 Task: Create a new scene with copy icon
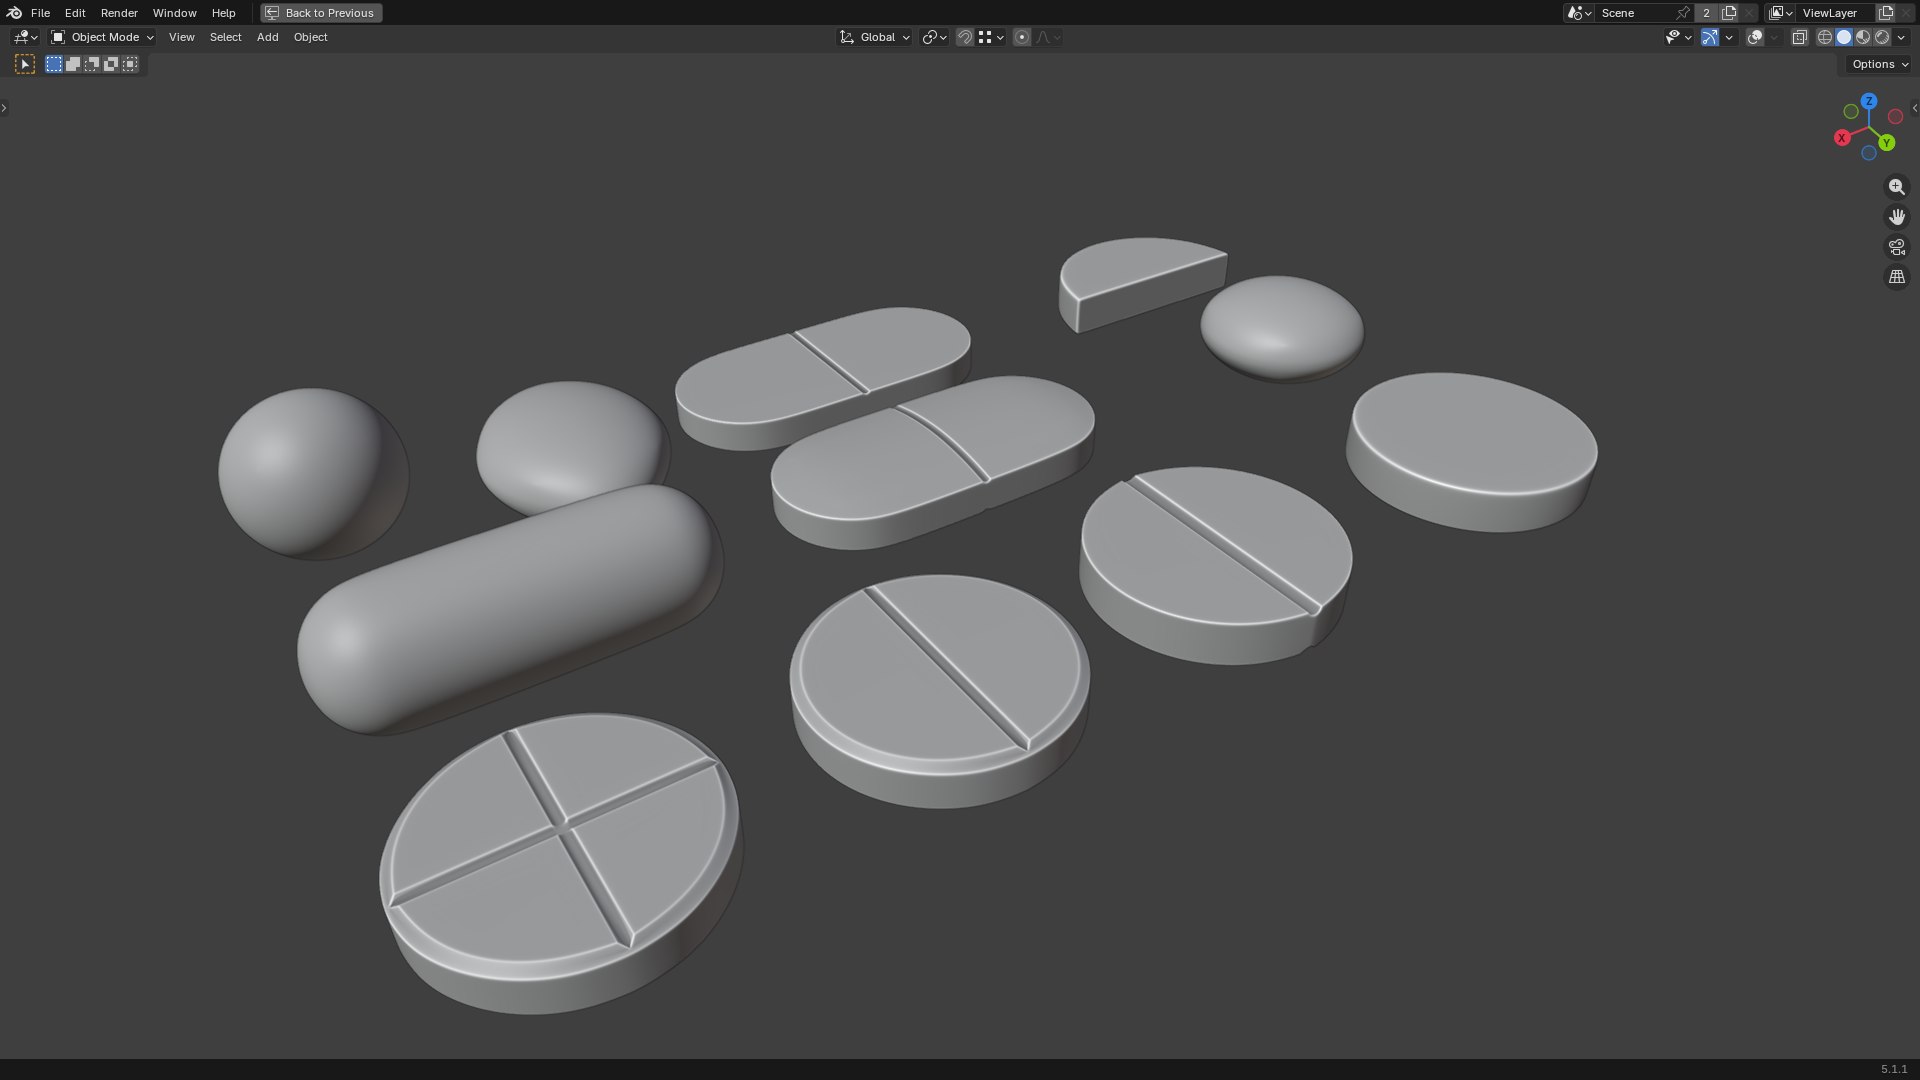tap(1729, 13)
